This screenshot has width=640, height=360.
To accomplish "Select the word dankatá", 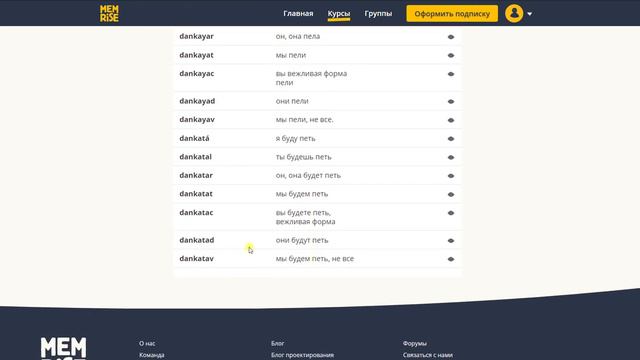I will pyautogui.click(x=194, y=138).
